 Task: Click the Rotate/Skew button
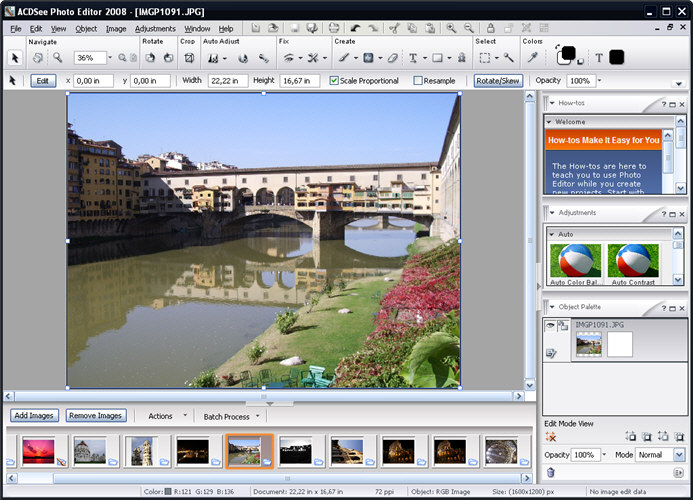click(x=498, y=81)
